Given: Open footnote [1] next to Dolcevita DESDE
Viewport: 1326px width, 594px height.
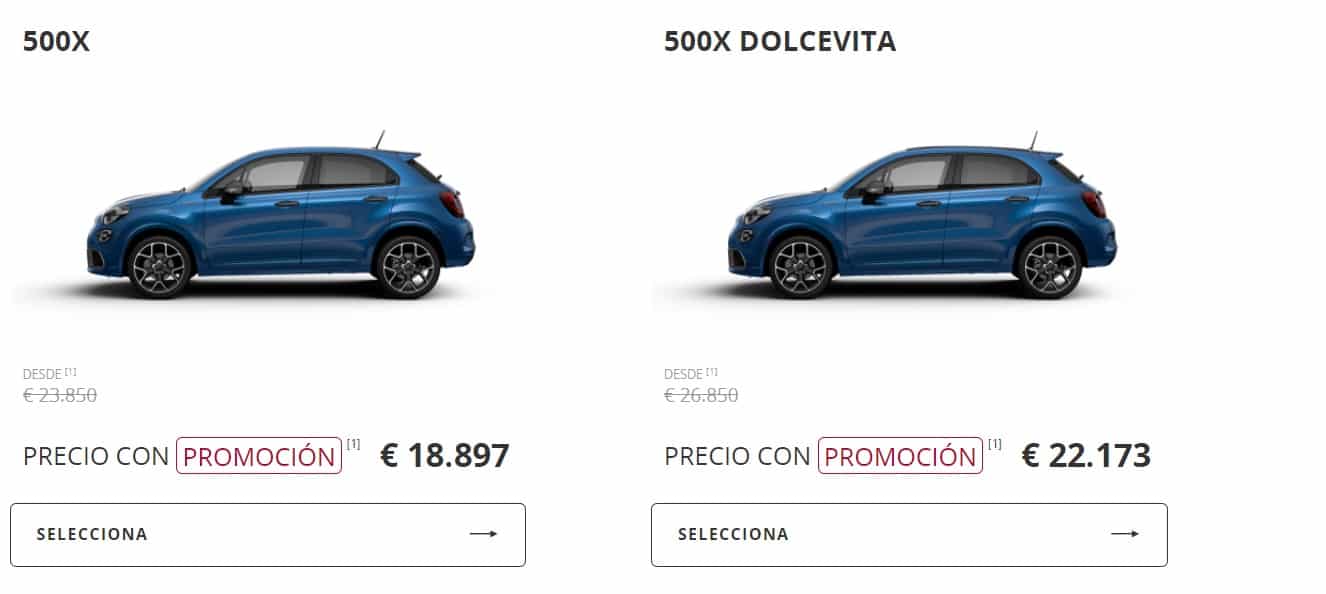Looking at the screenshot, I should click(712, 372).
